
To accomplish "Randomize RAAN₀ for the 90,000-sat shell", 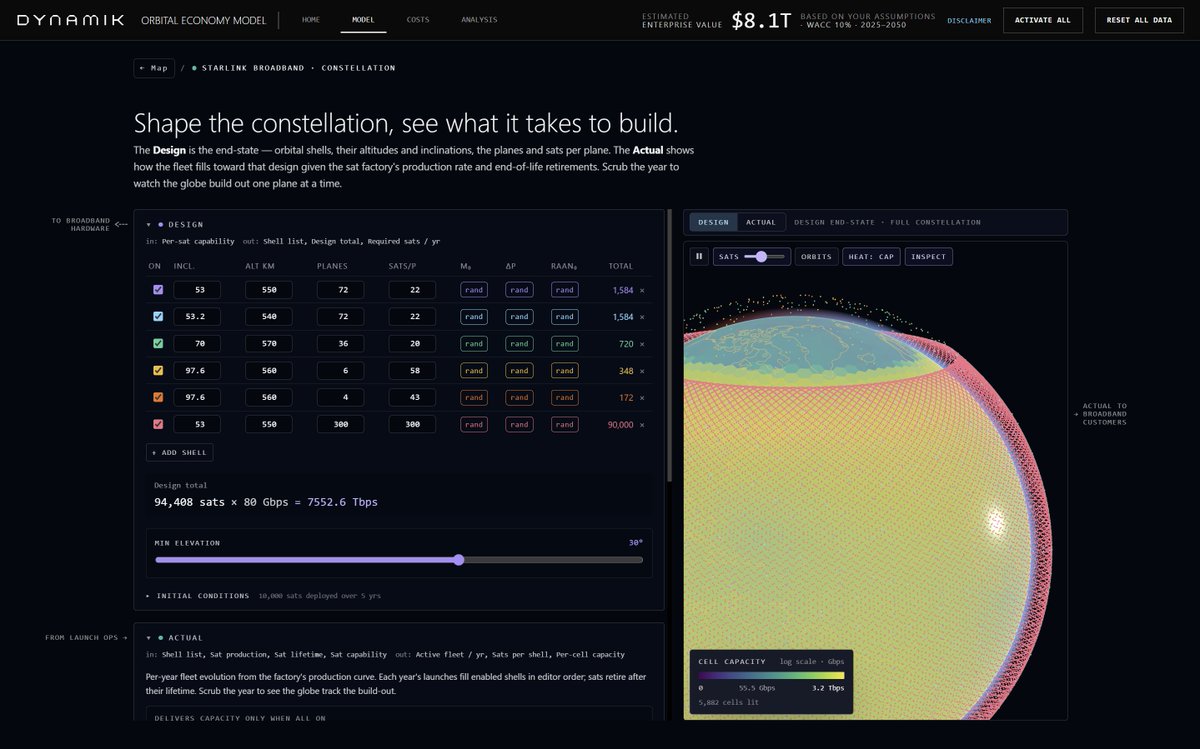I will [x=565, y=425].
